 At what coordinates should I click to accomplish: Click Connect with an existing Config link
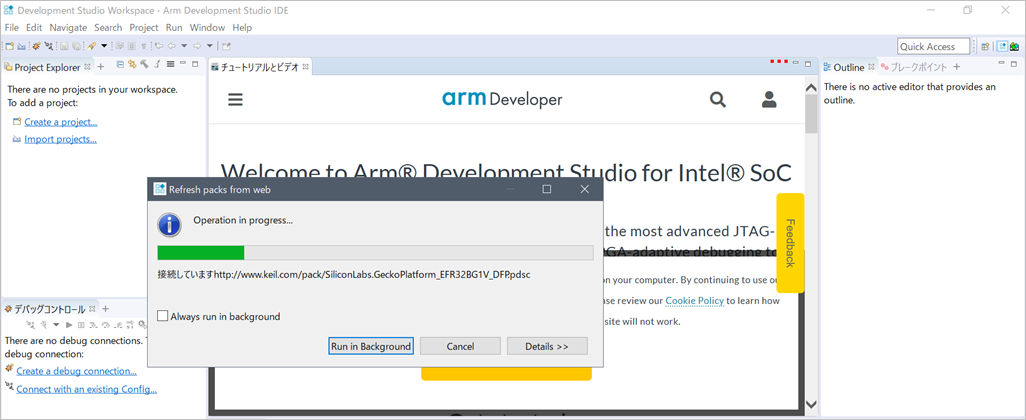pyautogui.click(x=86, y=389)
